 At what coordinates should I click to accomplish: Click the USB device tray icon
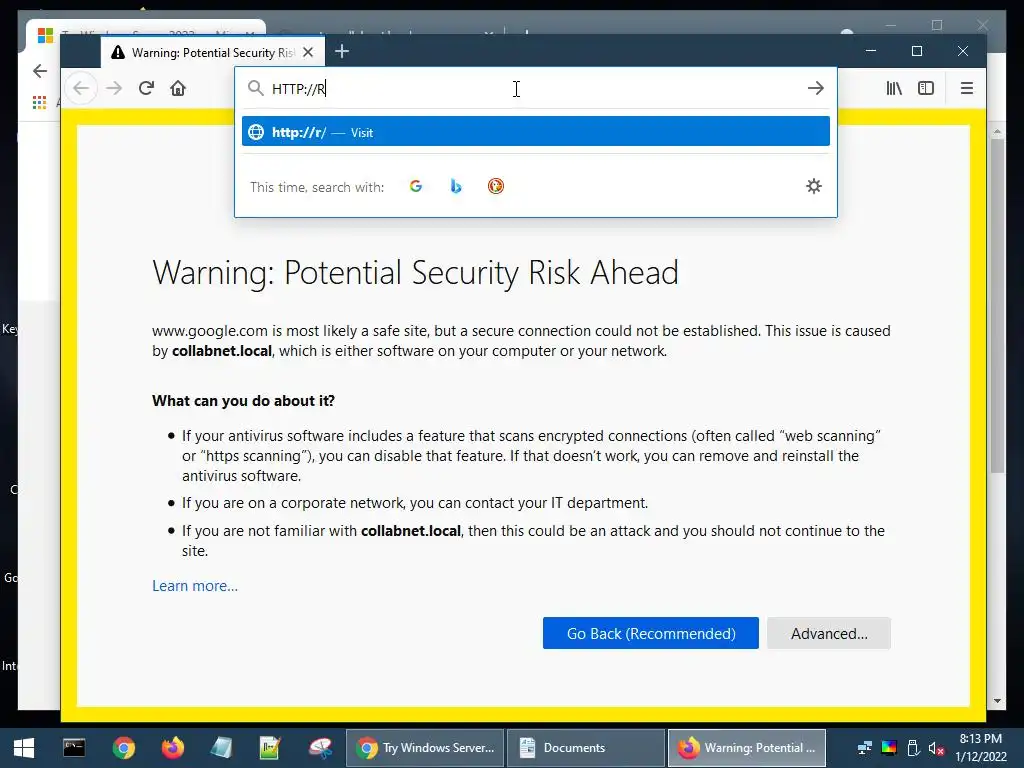click(x=913, y=748)
